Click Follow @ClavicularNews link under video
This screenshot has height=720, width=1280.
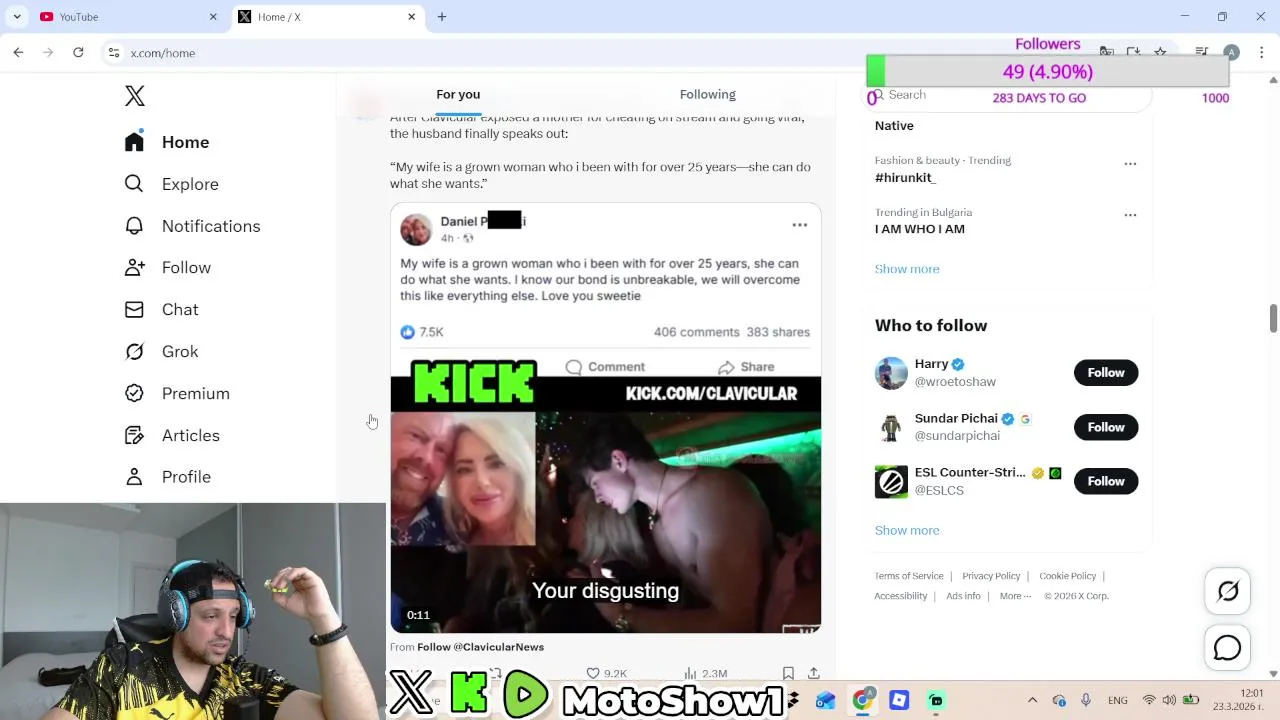tap(480, 647)
